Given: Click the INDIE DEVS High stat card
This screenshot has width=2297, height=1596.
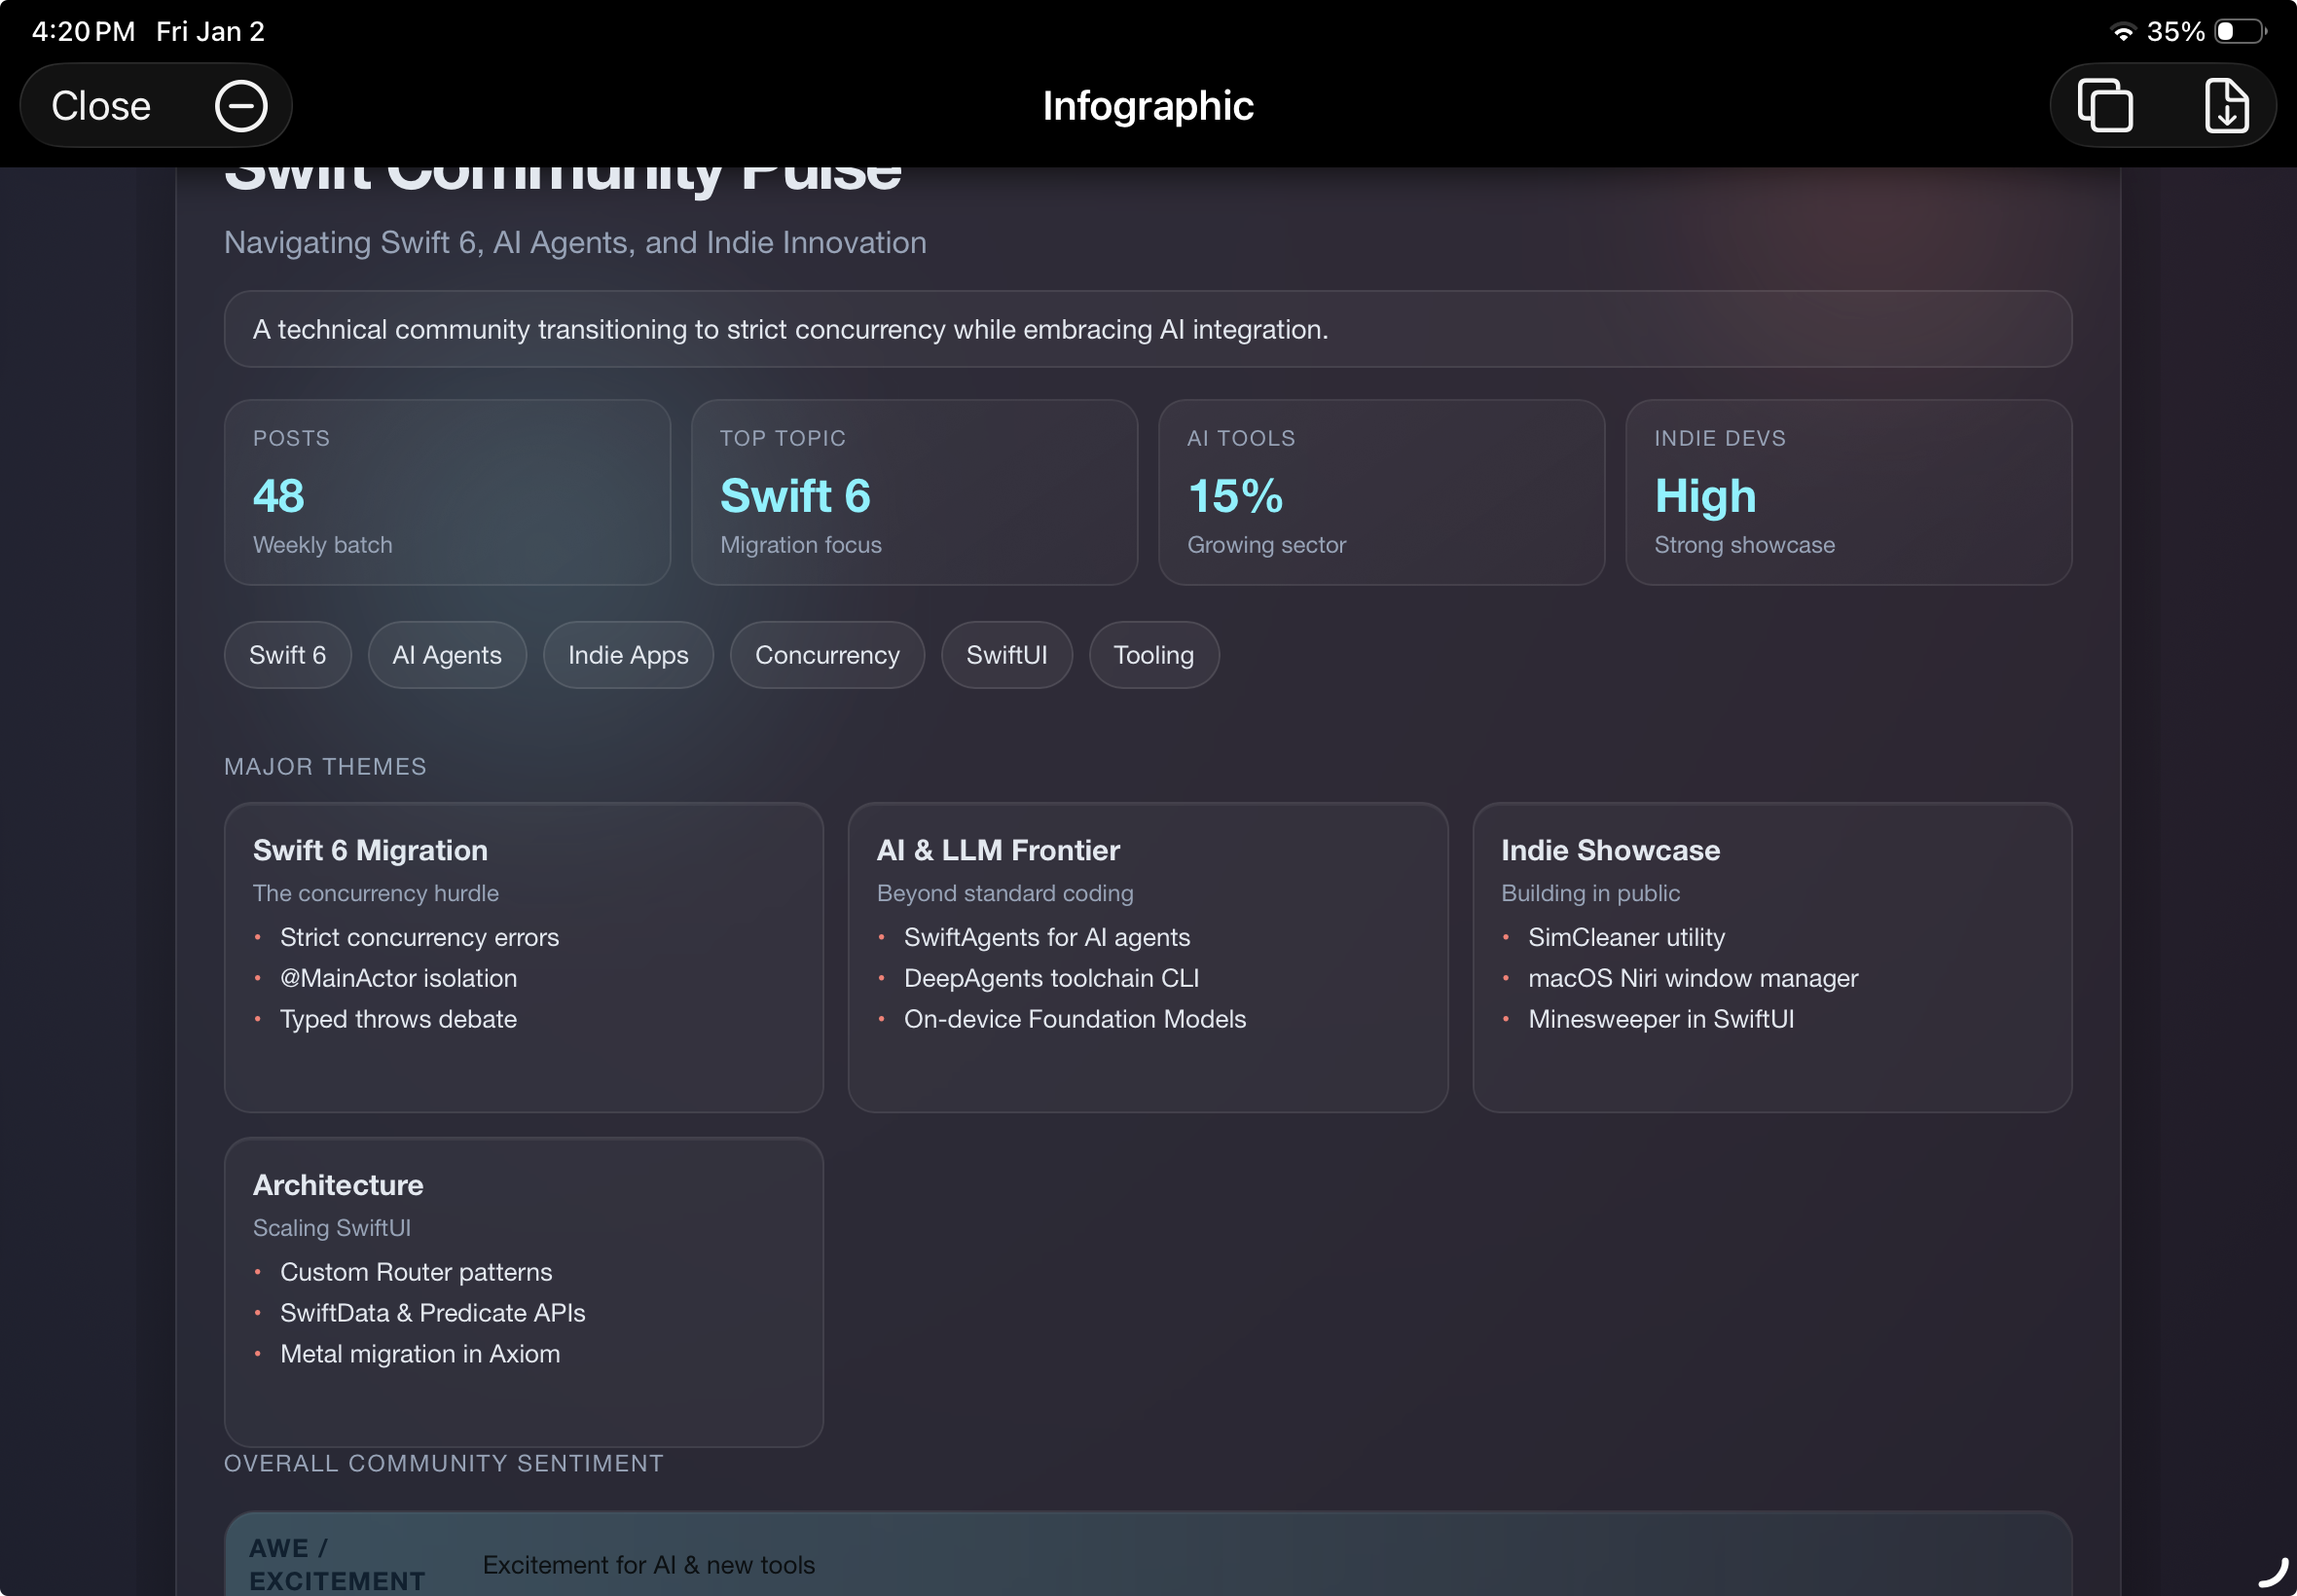Looking at the screenshot, I should point(1849,492).
